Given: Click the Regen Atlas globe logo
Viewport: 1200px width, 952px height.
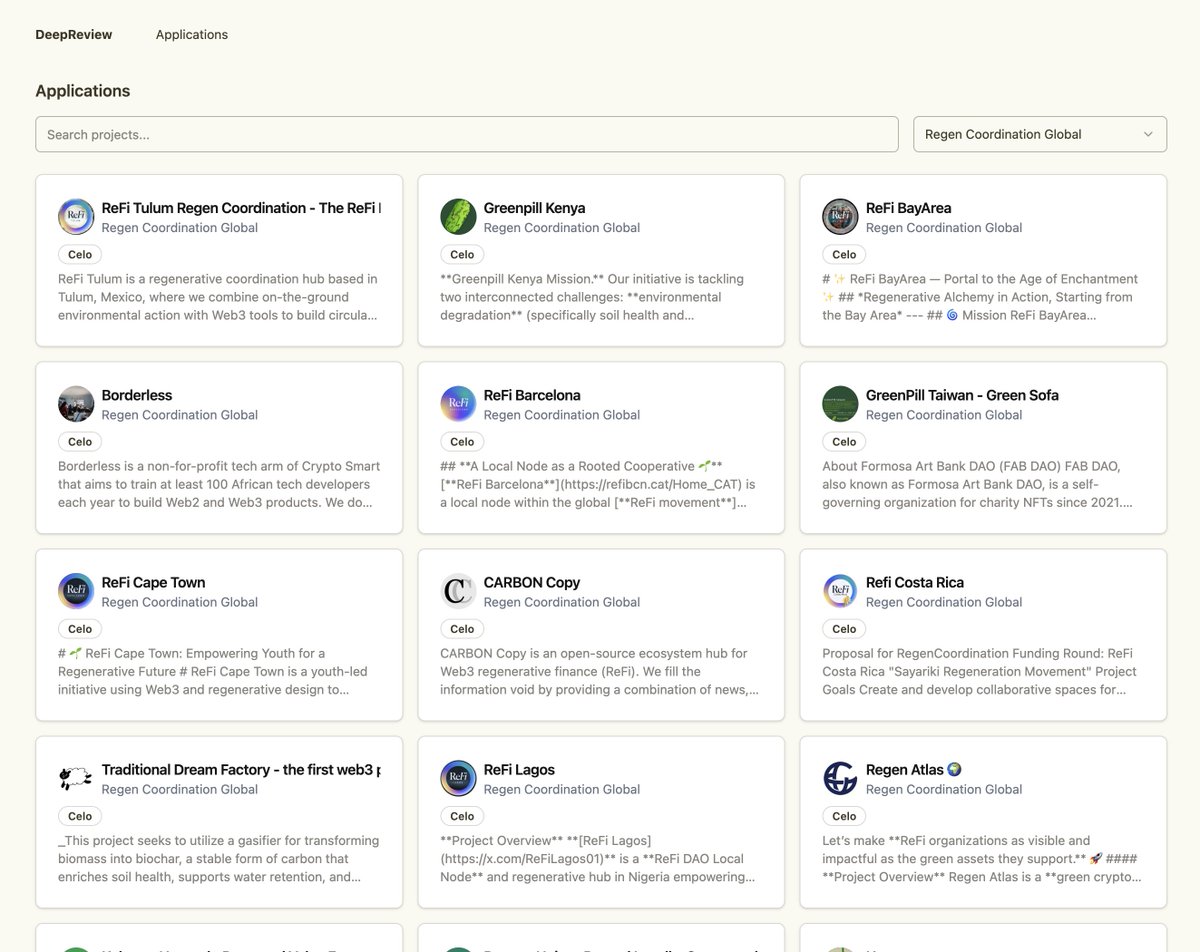Looking at the screenshot, I should click(840, 778).
